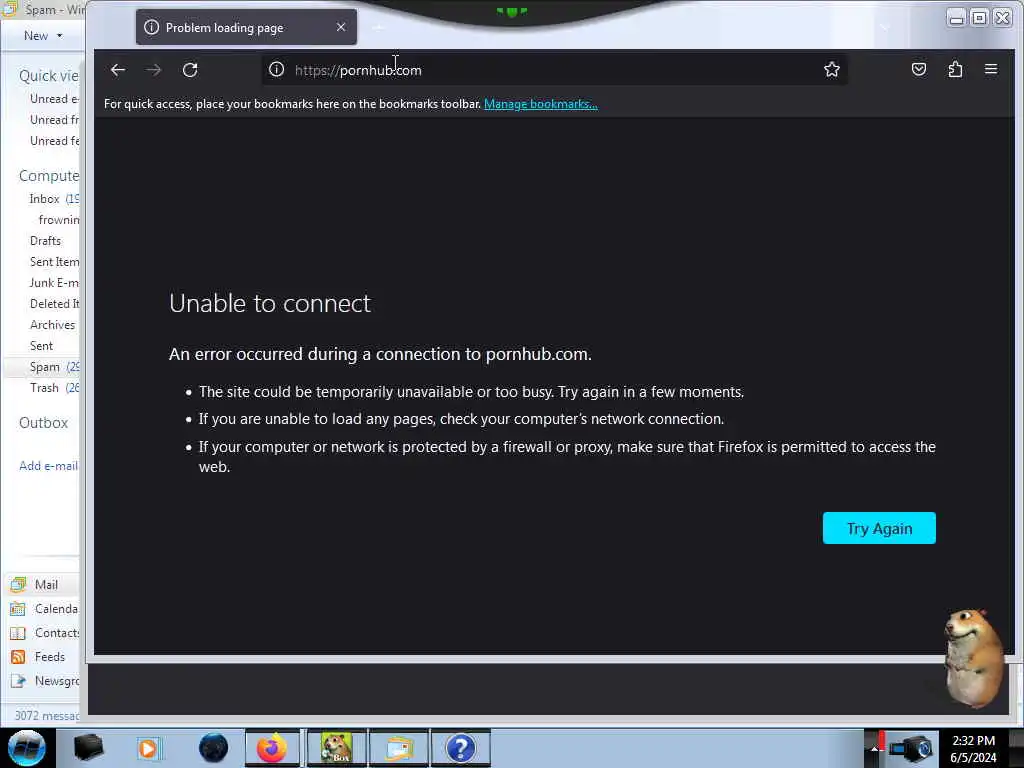Viewport: 1024px width, 768px height.
Task: Open dark globe browser taskbar icon
Action: 214,748
